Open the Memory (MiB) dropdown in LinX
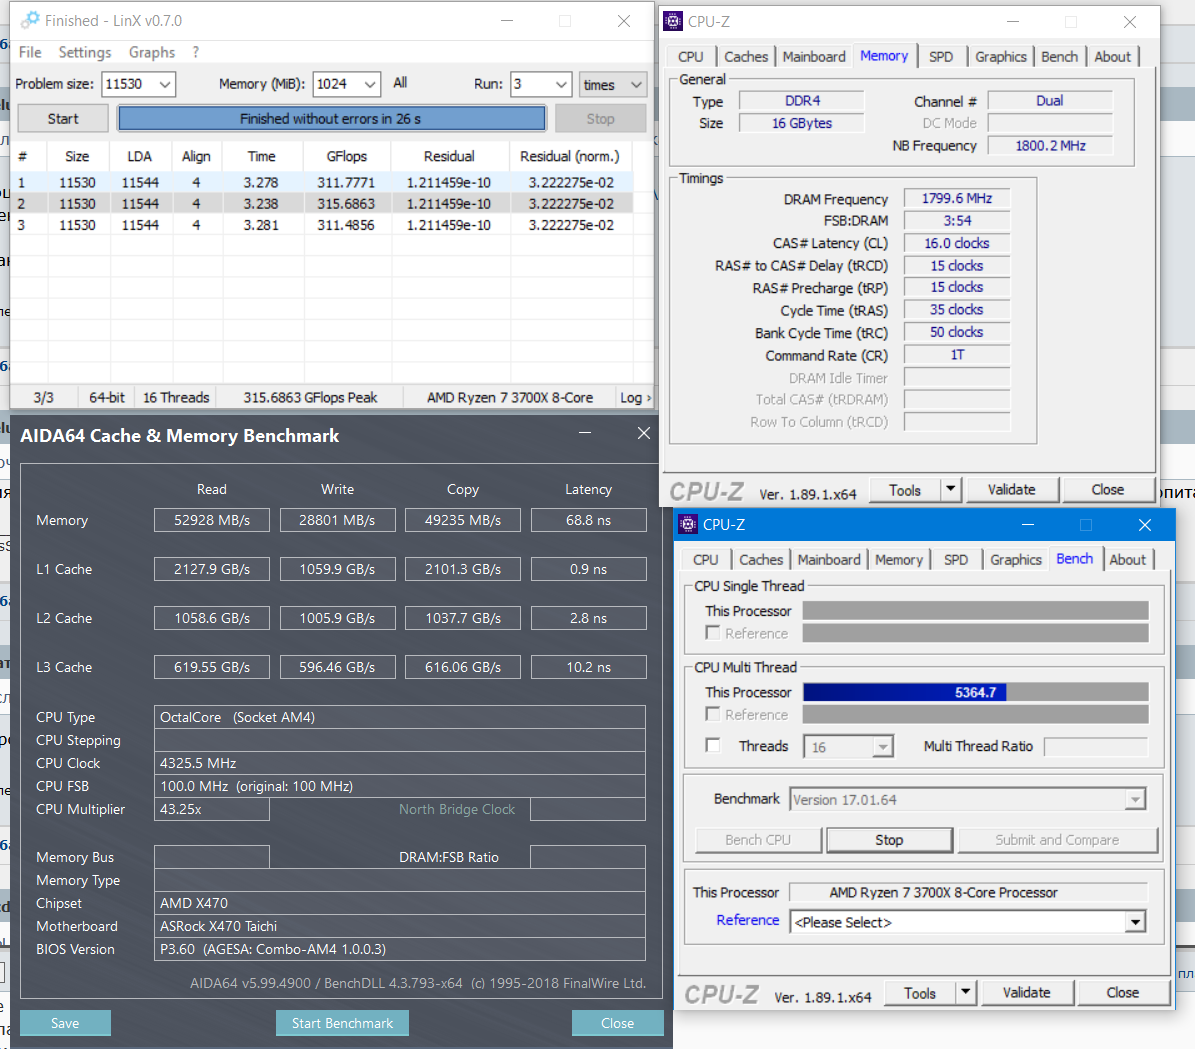The height and width of the screenshot is (1049, 1195). 370,84
